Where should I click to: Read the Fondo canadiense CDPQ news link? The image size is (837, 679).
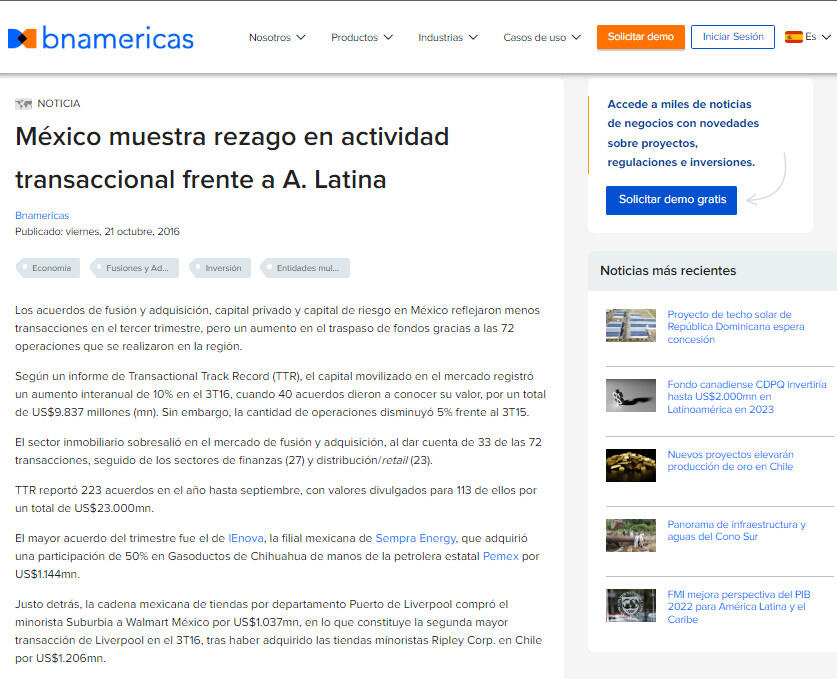click(746, 396)
